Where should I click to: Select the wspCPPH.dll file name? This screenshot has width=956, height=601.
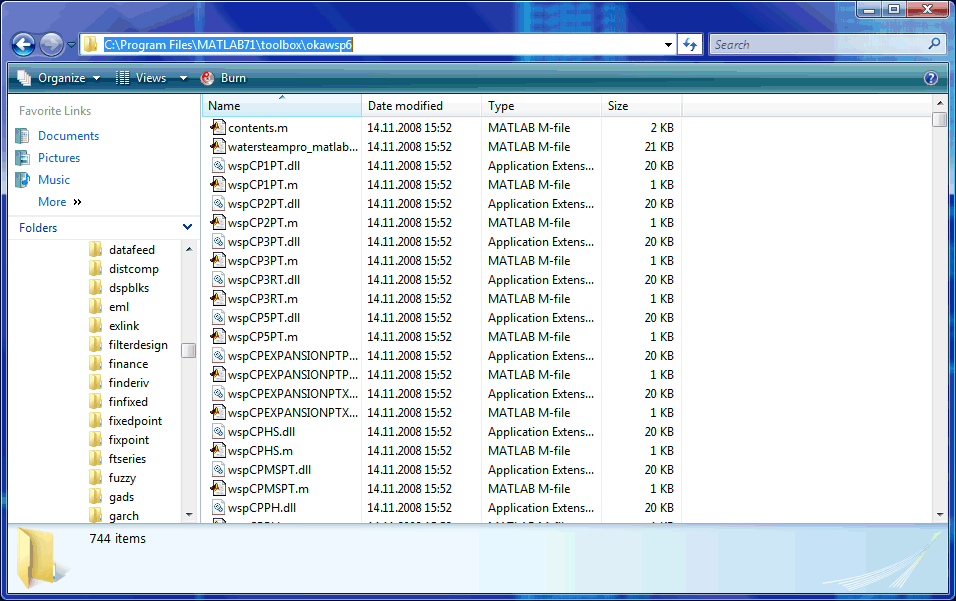(x=262, y=508)
